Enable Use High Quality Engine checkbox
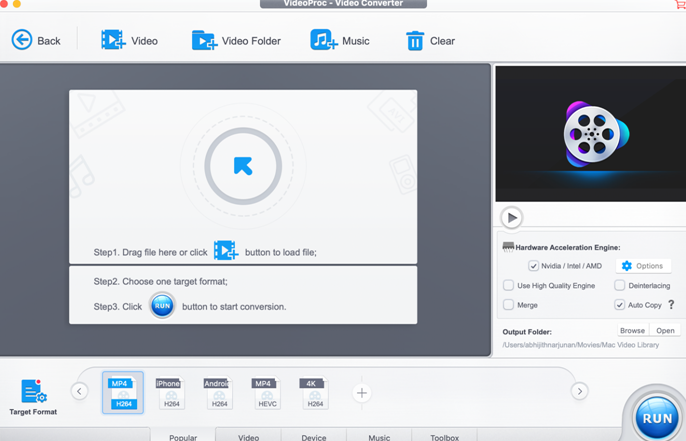 (509, 286)
